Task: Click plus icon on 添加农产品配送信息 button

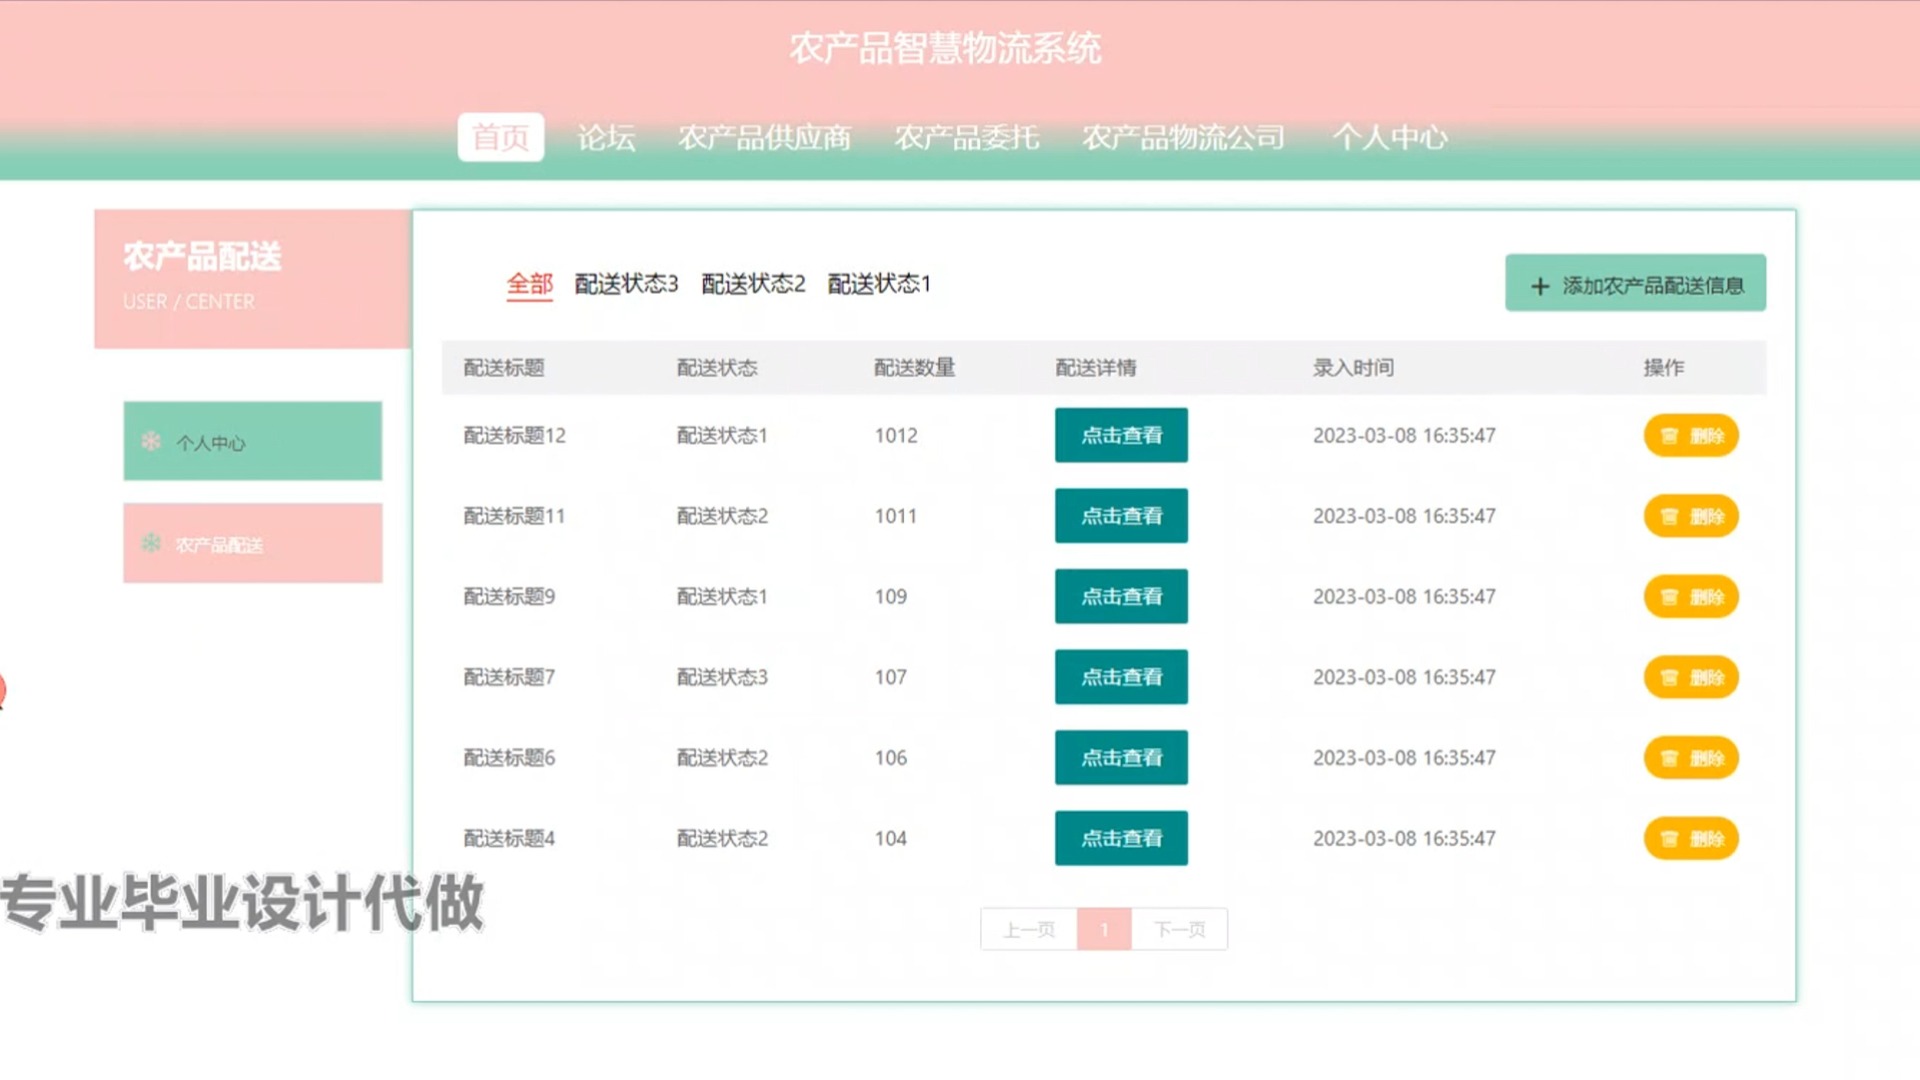Action: point(1540,286)
